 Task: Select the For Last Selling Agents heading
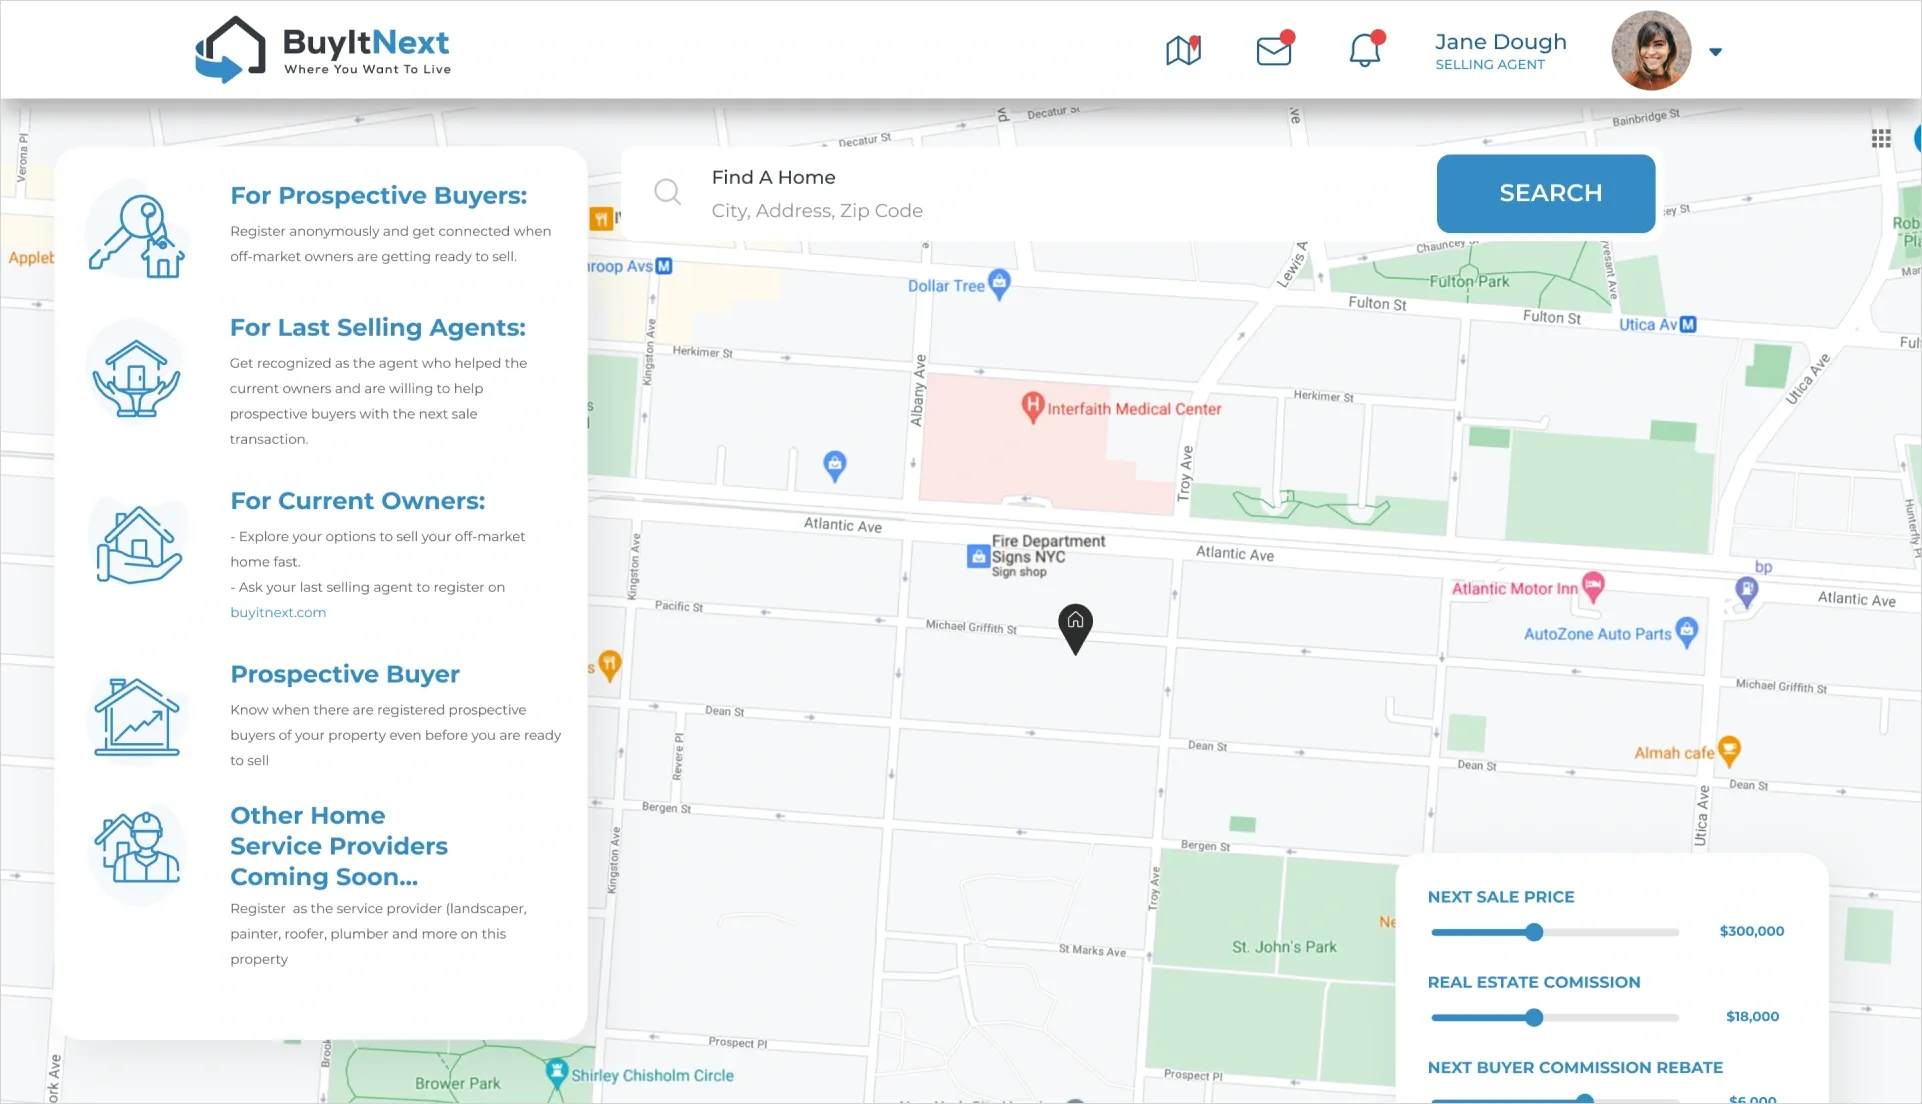pyautogui.click(x=377, y=328)
